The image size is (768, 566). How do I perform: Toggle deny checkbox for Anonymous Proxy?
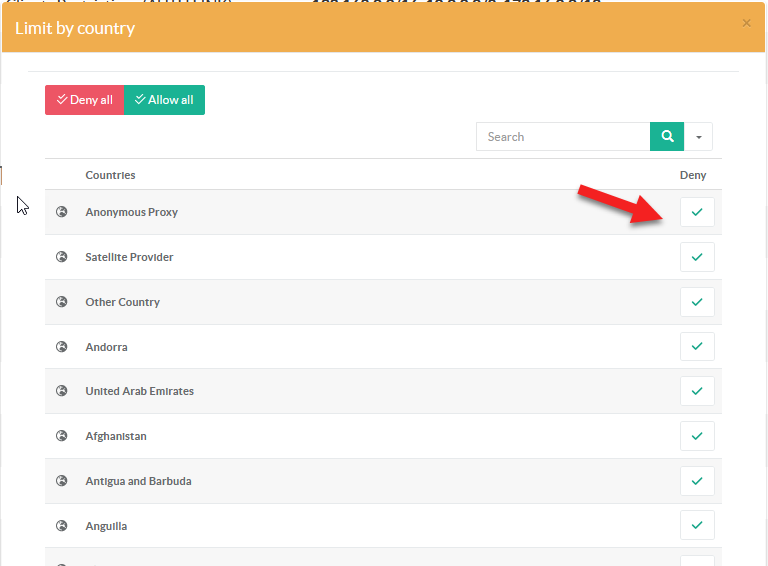697,212
